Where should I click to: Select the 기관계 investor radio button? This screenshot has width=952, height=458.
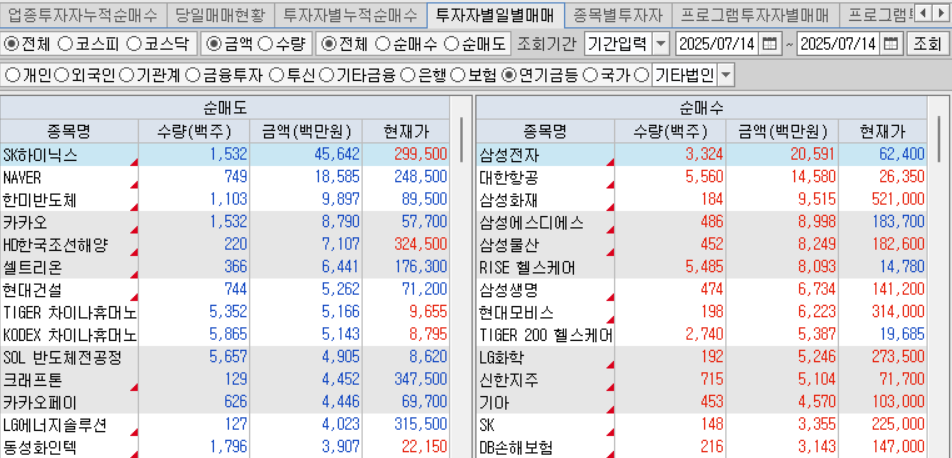[x=126, y=75]
